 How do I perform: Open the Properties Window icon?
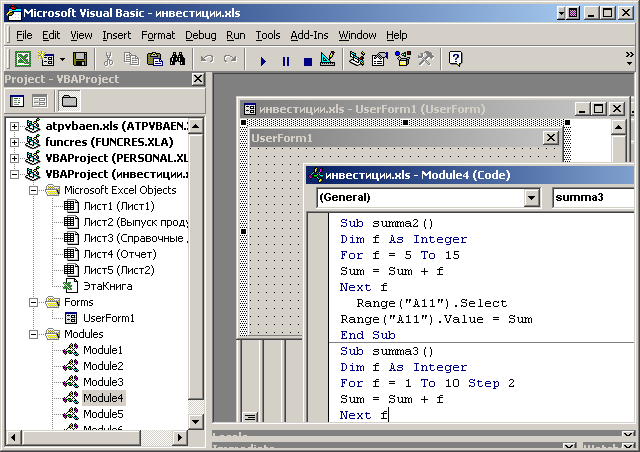[380, 59]
